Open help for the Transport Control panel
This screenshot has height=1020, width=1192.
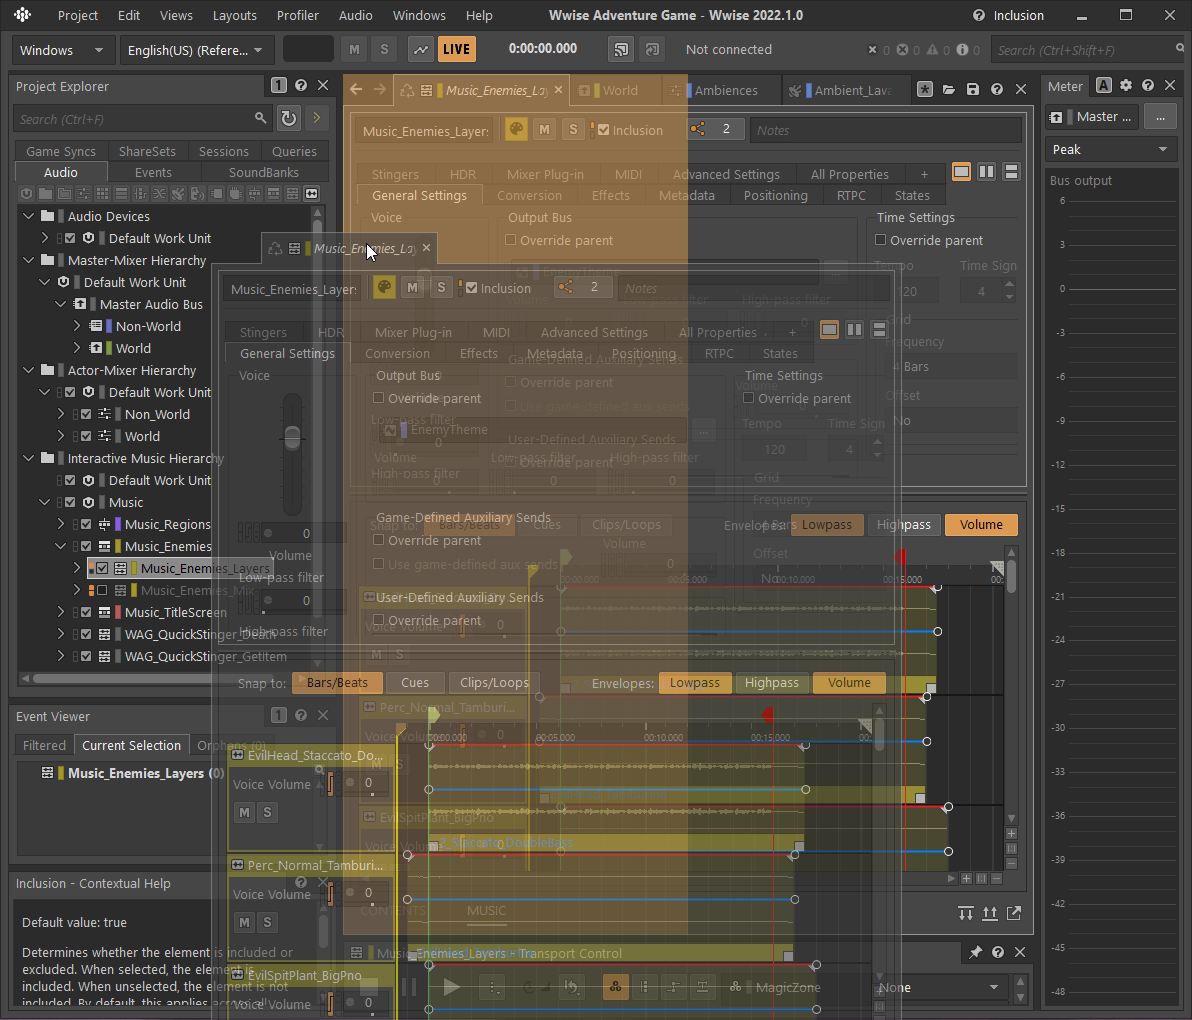pos(998,952)
